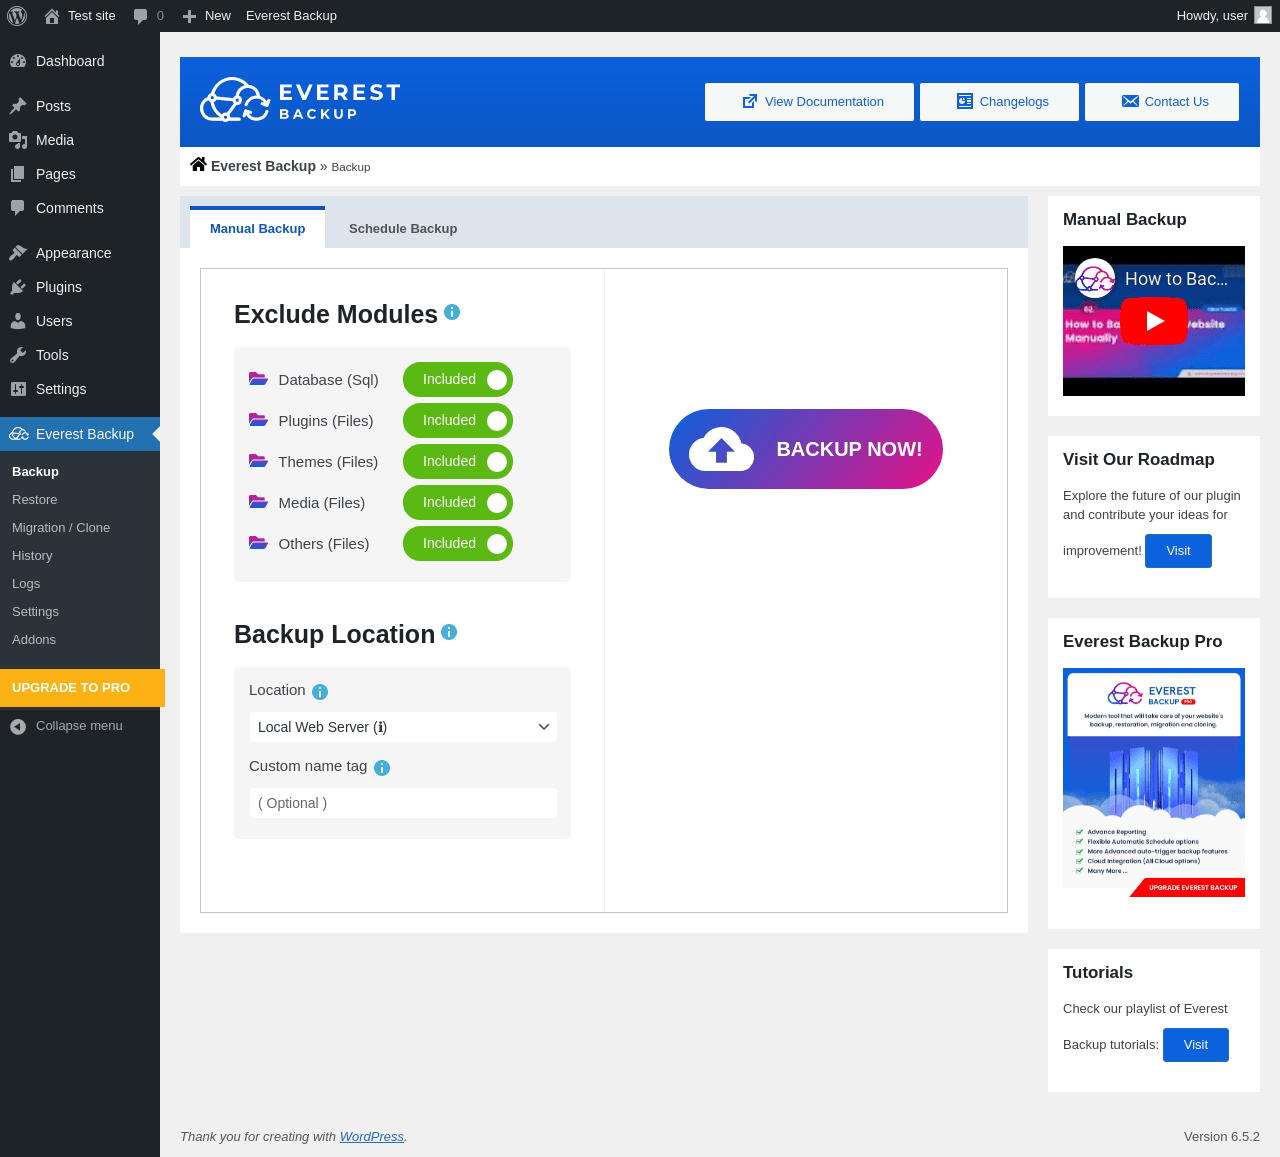Screen dimensions: 1280x1157
Task: Click info icon beside Backup Location heading
Action: click(449, 632)
